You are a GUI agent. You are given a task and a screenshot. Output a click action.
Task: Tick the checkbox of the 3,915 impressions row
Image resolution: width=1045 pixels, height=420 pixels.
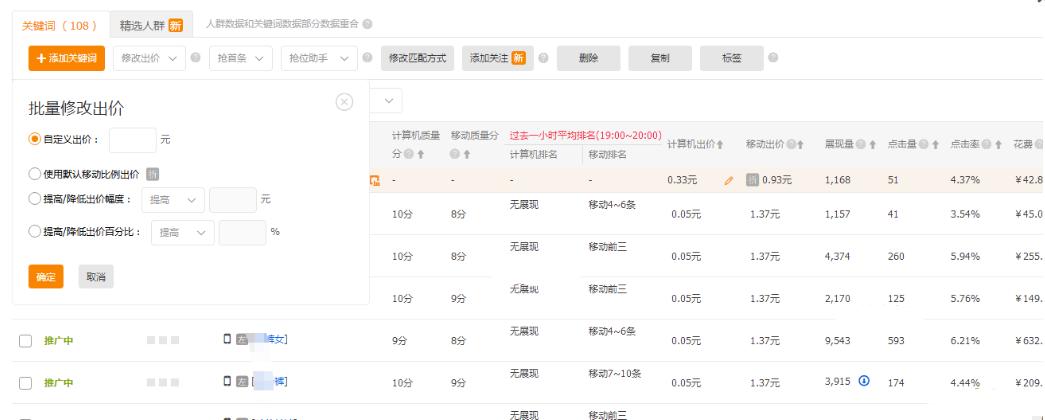click(x=25, y=383)
